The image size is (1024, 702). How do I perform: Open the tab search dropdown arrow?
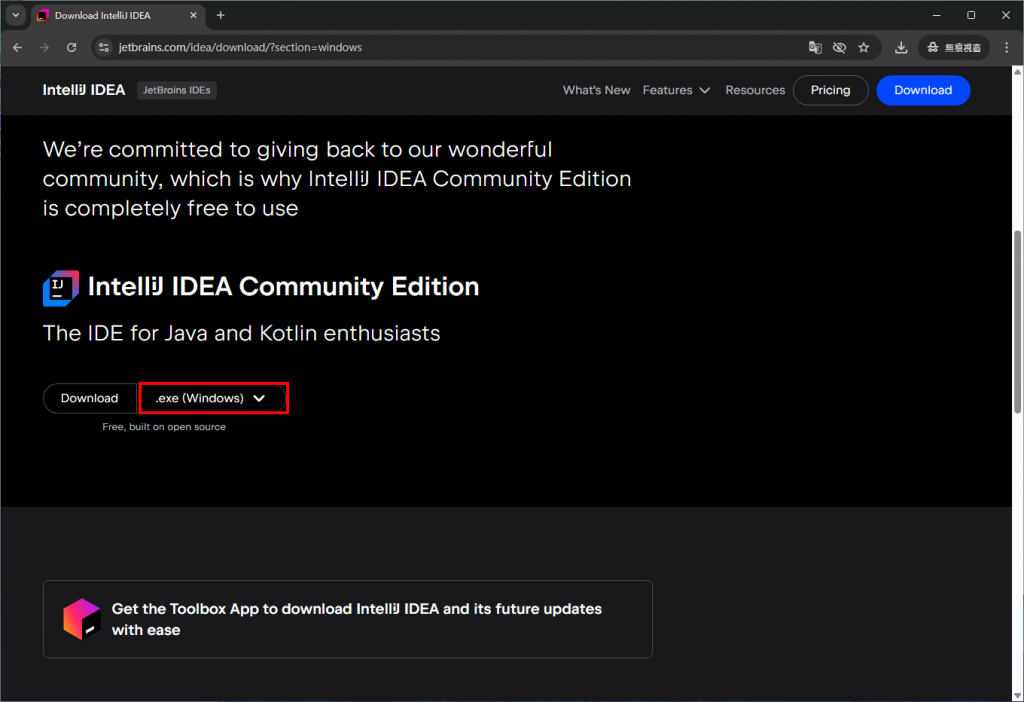pos(16,15)
